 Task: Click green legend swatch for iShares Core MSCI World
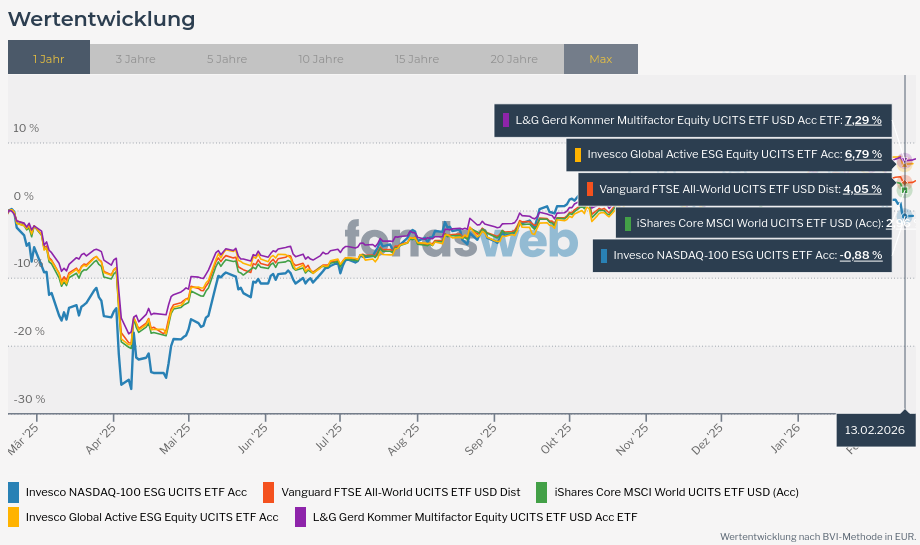[542, 492]
